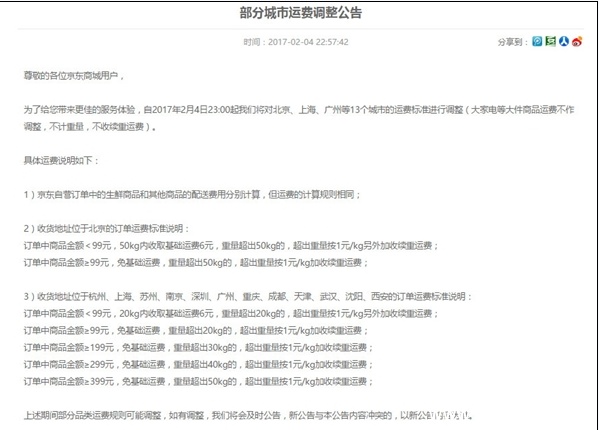This screenshot has height=430, width=599.
Task: Click the line 具体运费说明如下
Action: pos(61,161)
